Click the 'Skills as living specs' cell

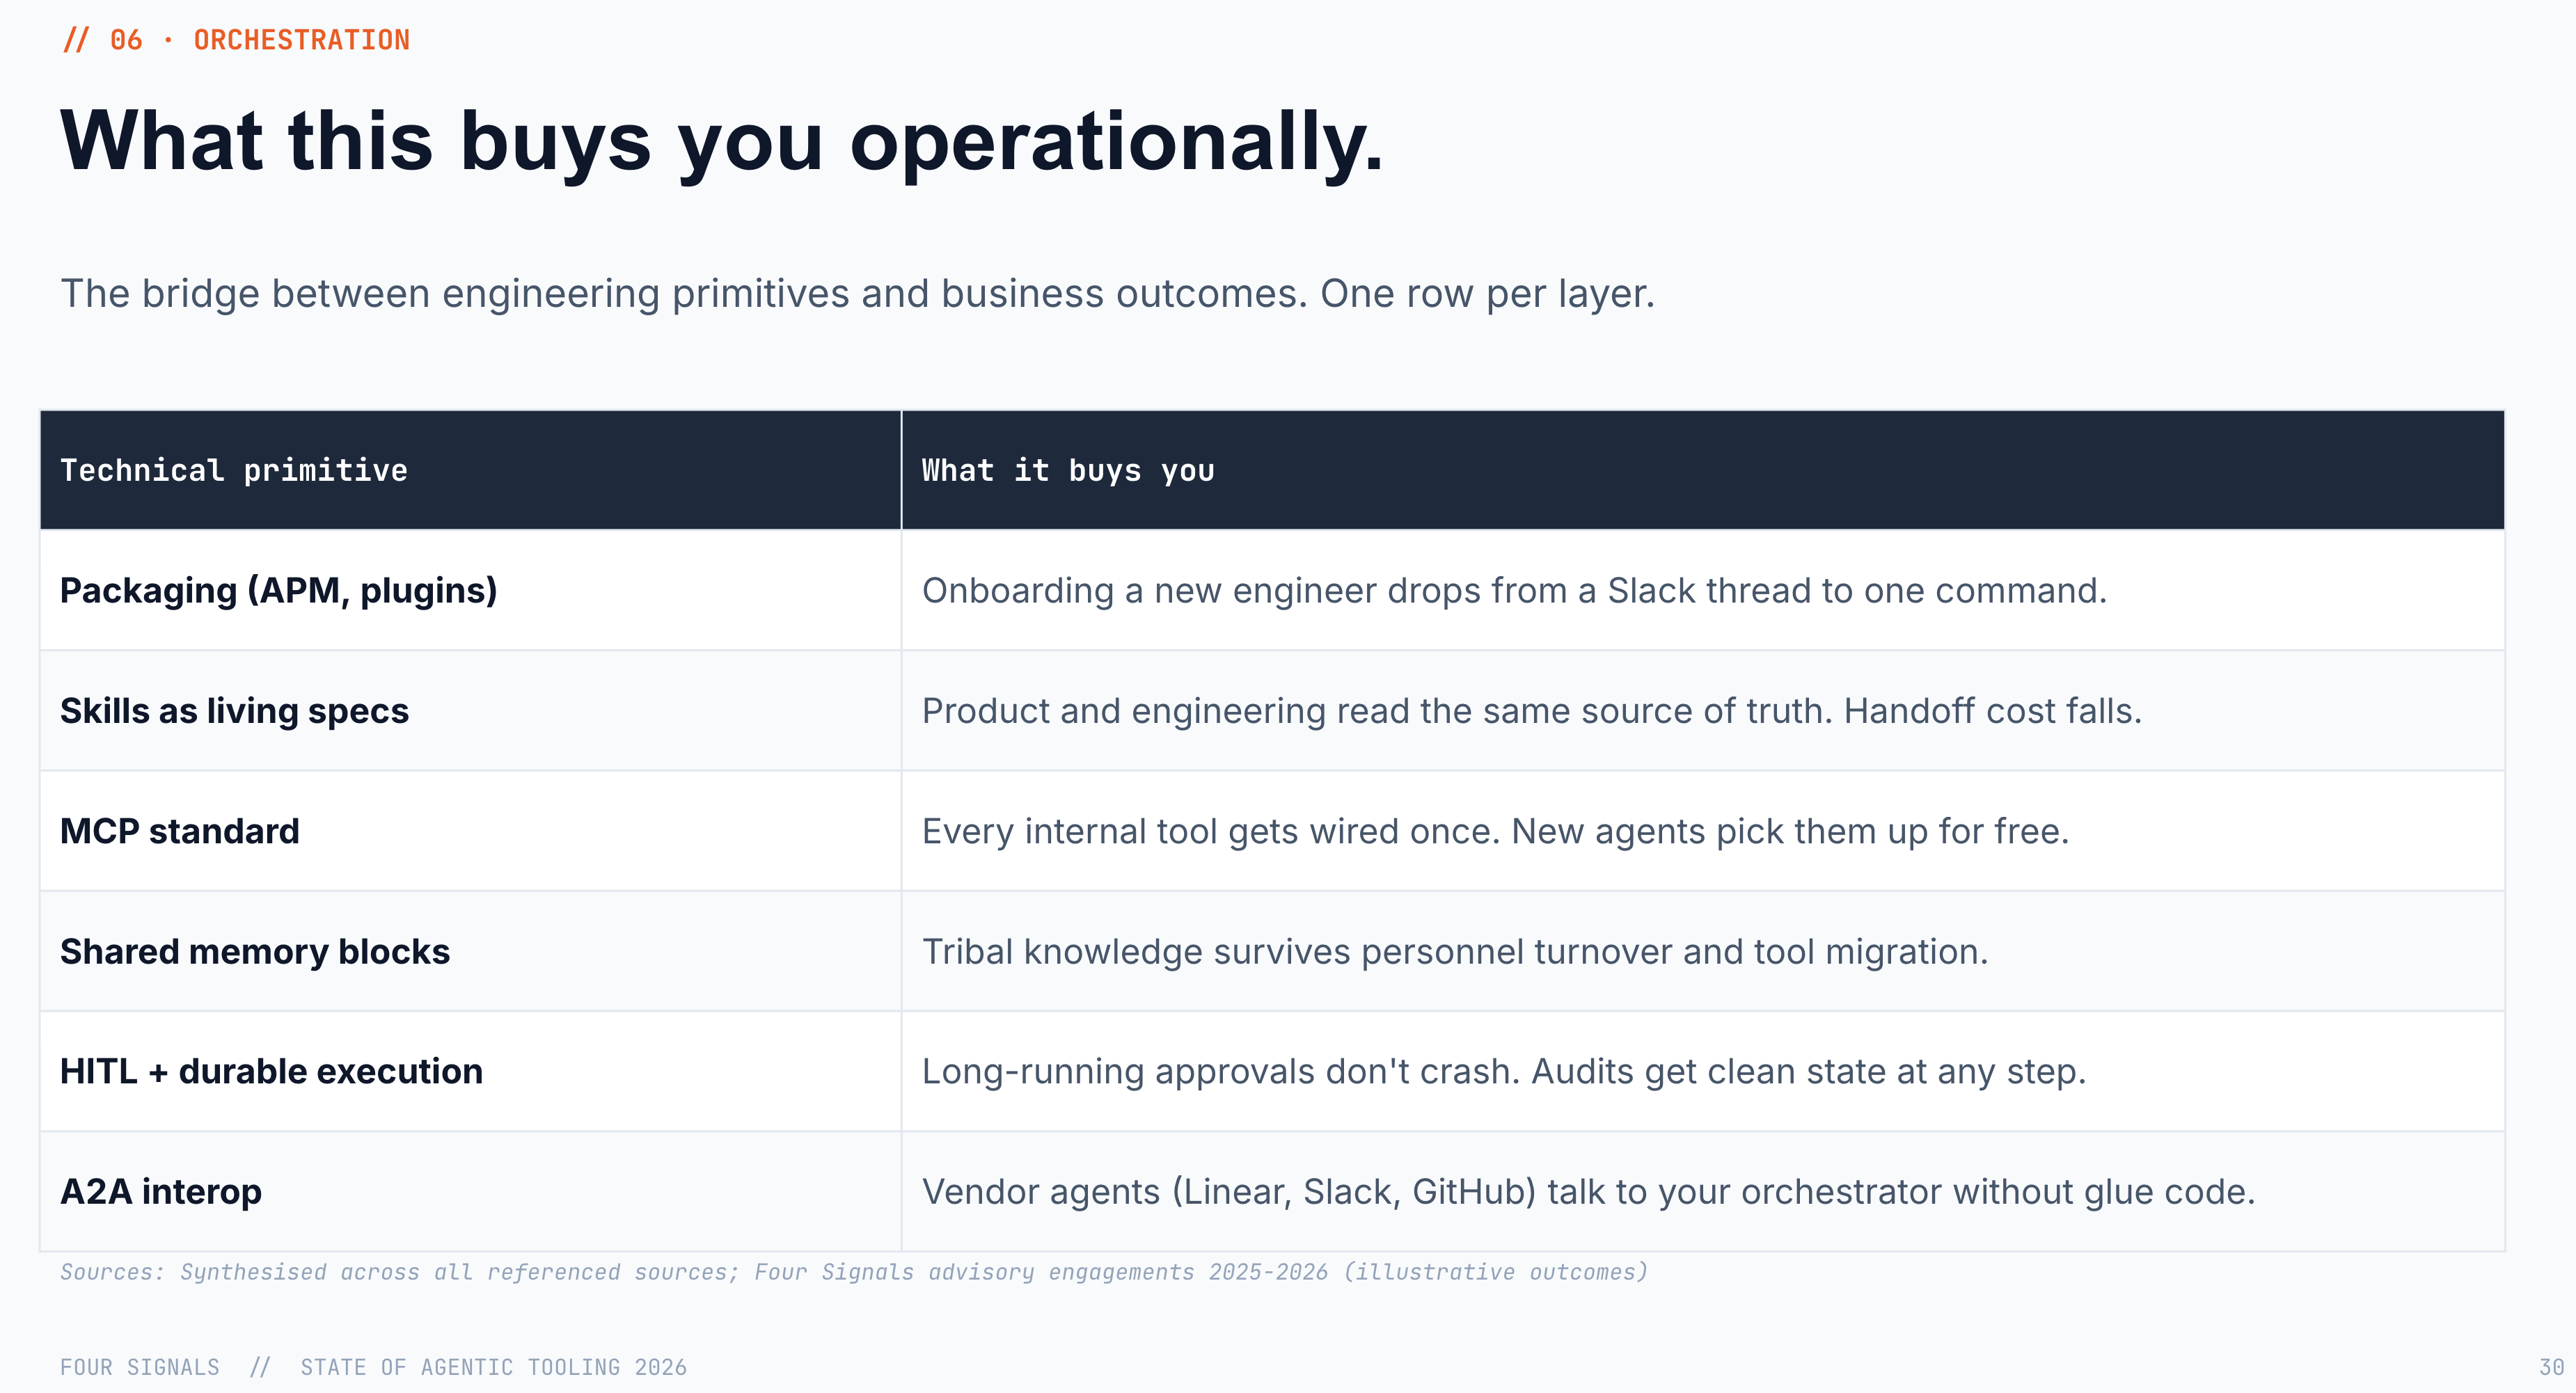tap(470, 711)
